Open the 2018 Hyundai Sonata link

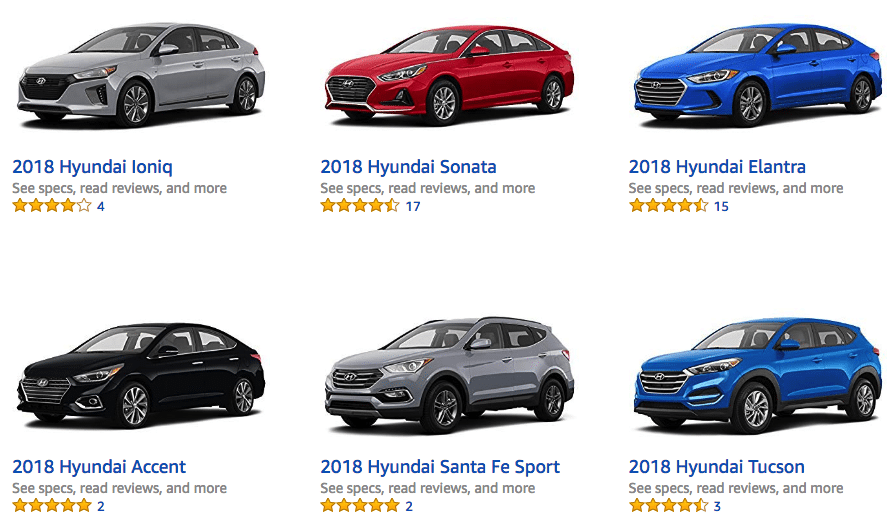[408, 167]
